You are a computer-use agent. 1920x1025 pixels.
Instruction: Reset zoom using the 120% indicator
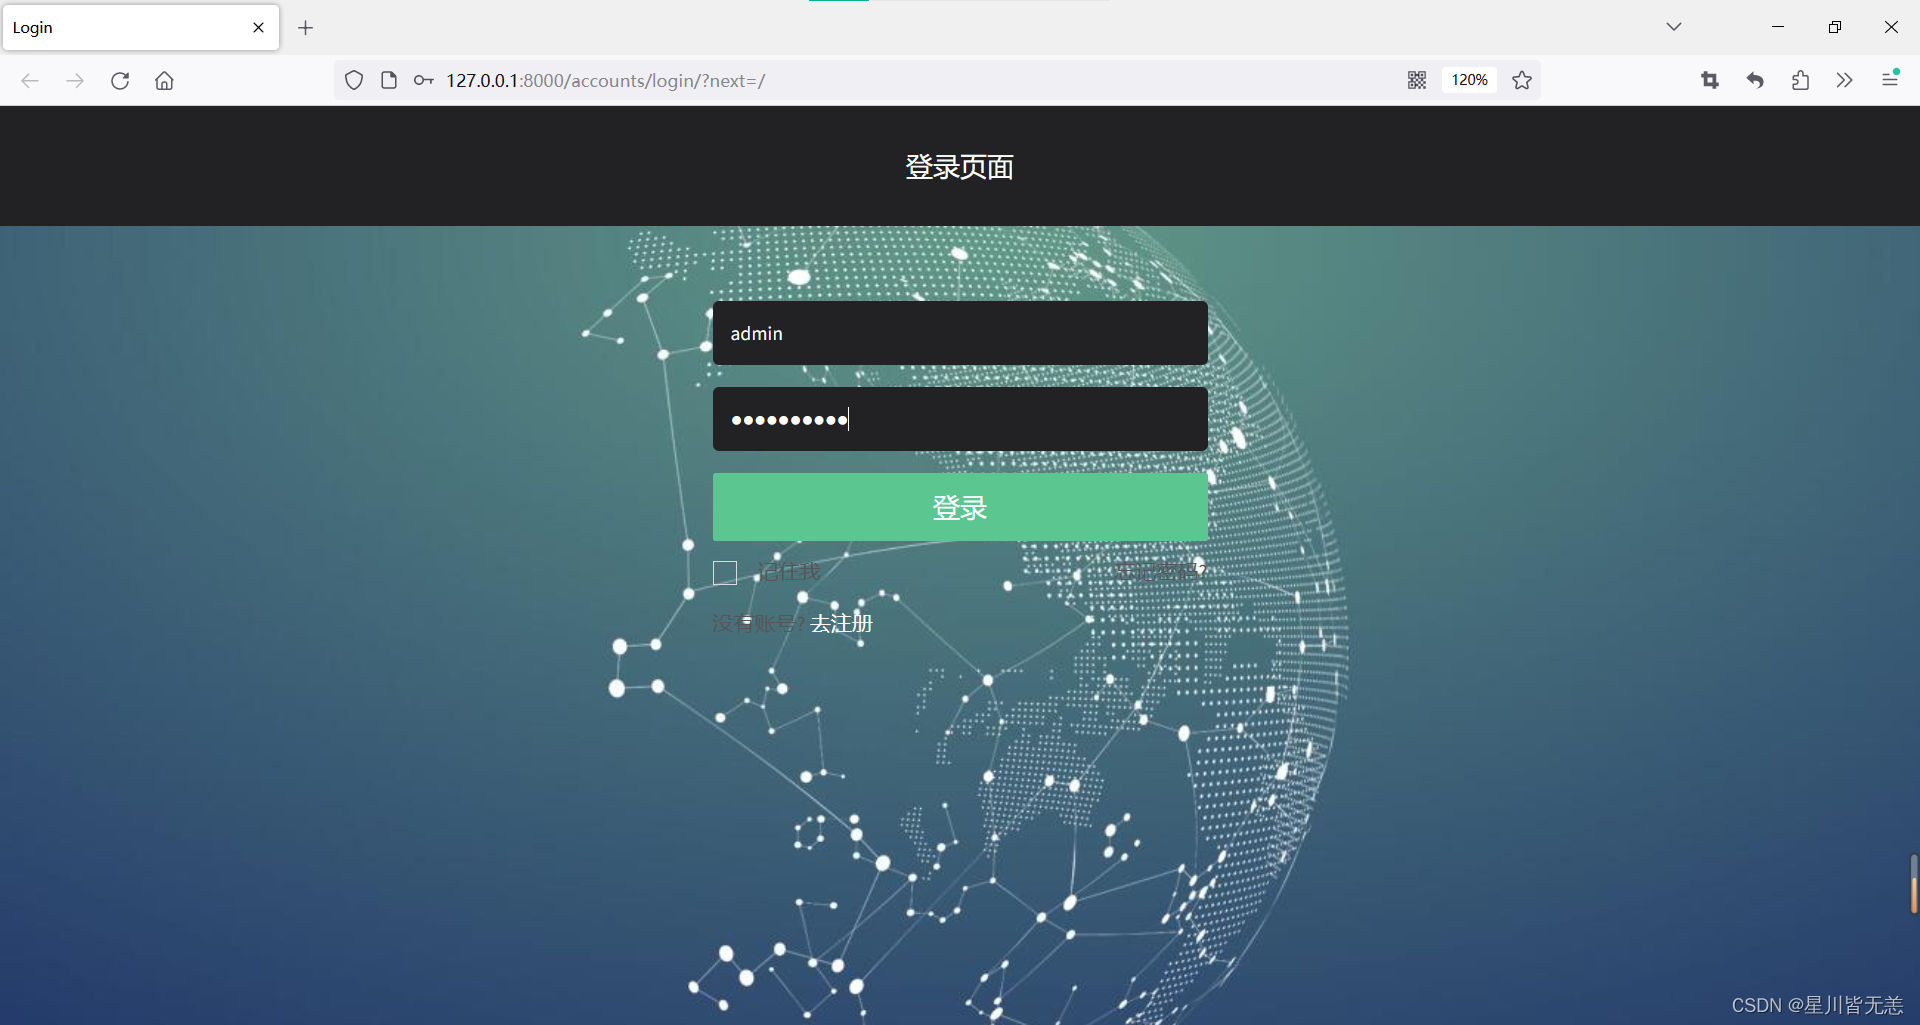click(1469, 80)
